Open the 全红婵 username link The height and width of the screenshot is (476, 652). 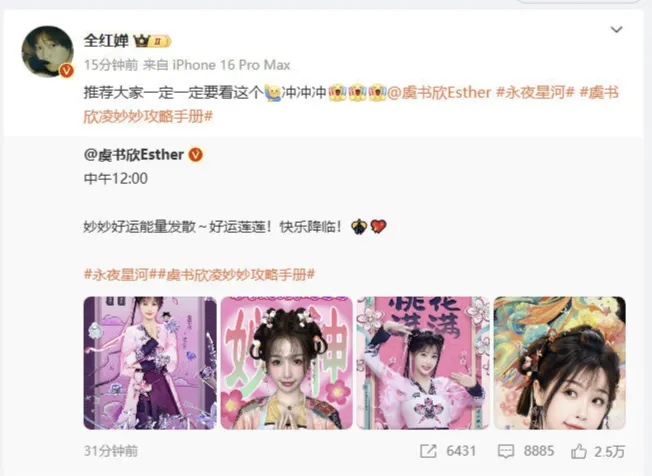pos(106,41)
